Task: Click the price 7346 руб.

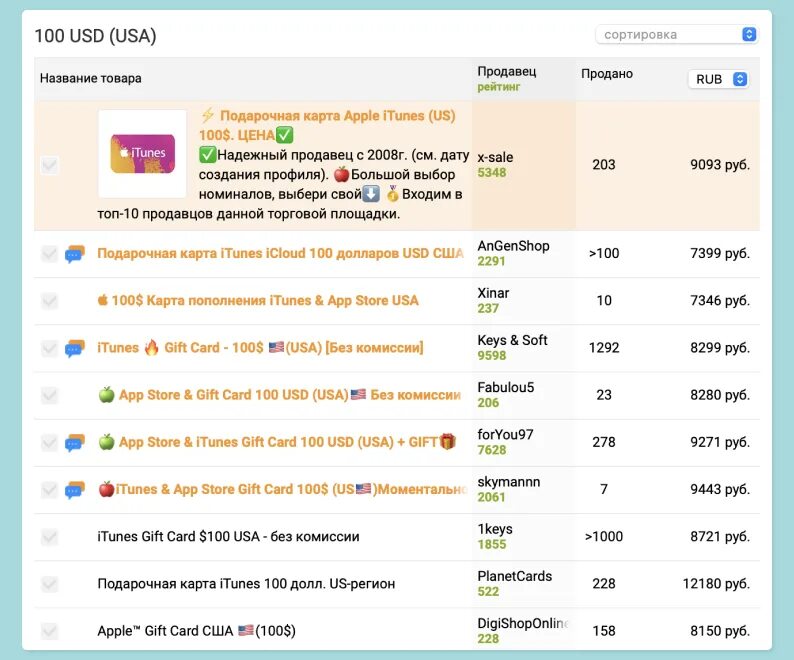Action: coord(720,300)
